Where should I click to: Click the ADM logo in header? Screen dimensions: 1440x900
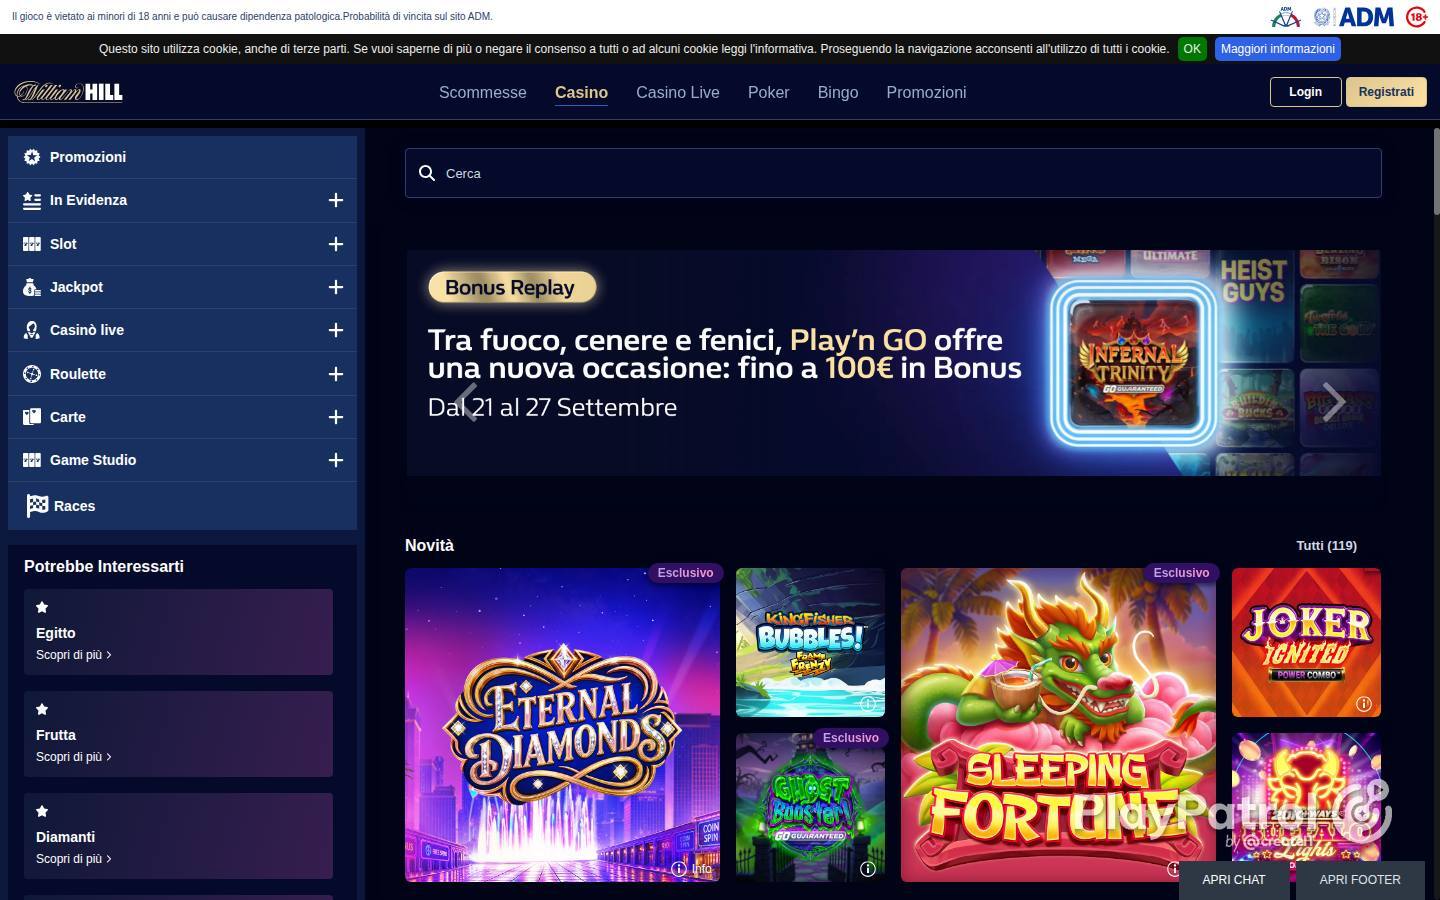tap(1366, 17)
